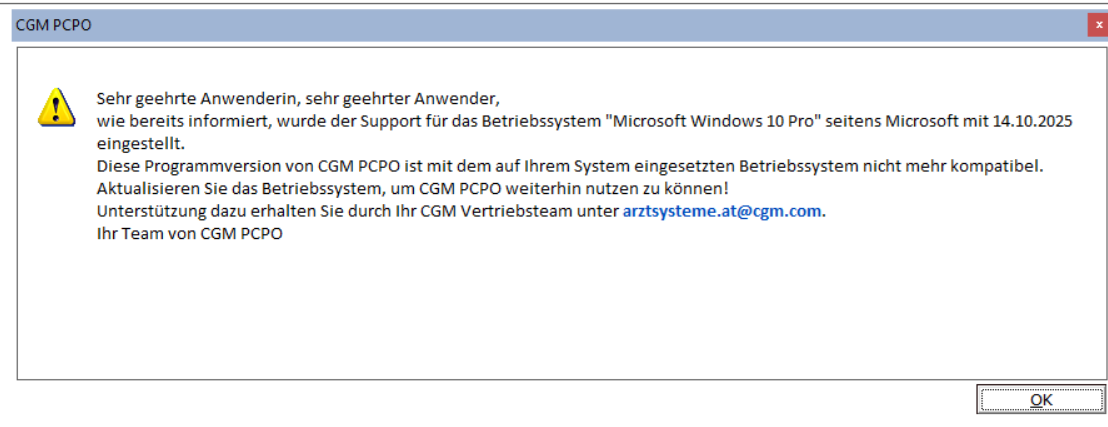Click the phrase "weiterhin nutzen zu können!"

coord(631,188)
